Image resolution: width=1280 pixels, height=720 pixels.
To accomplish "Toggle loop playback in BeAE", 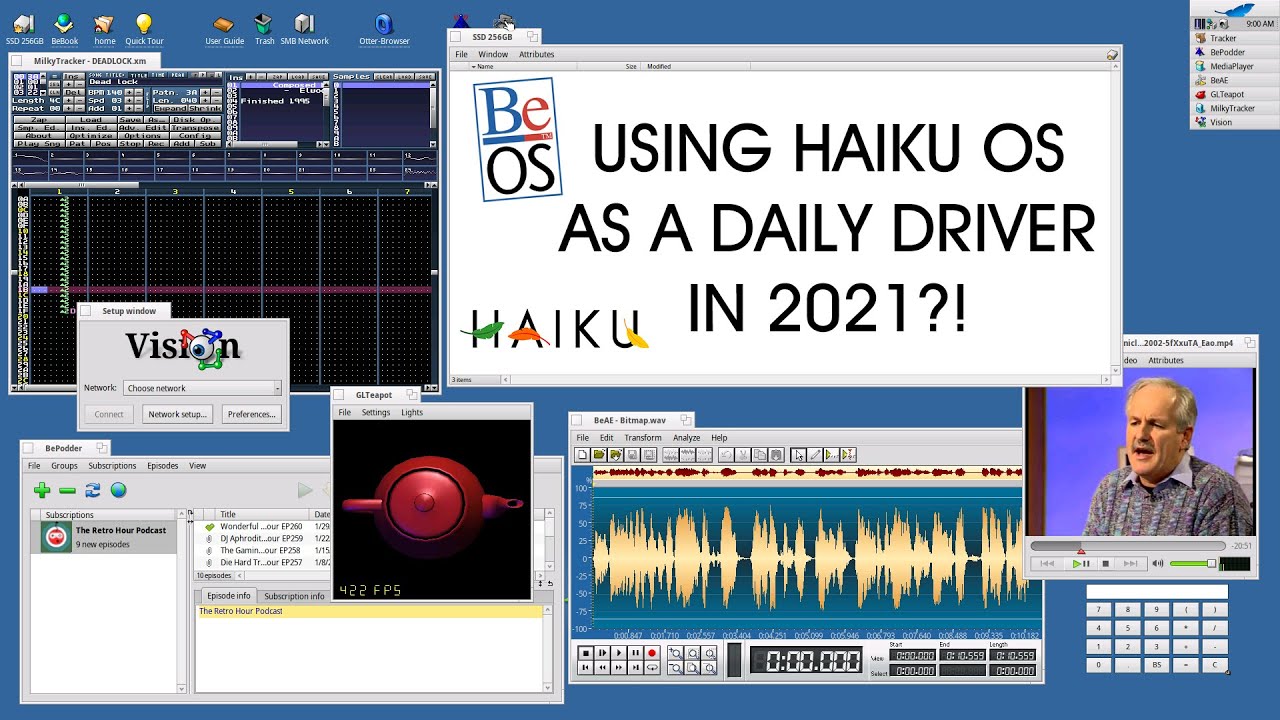I will tap(652, 668).
